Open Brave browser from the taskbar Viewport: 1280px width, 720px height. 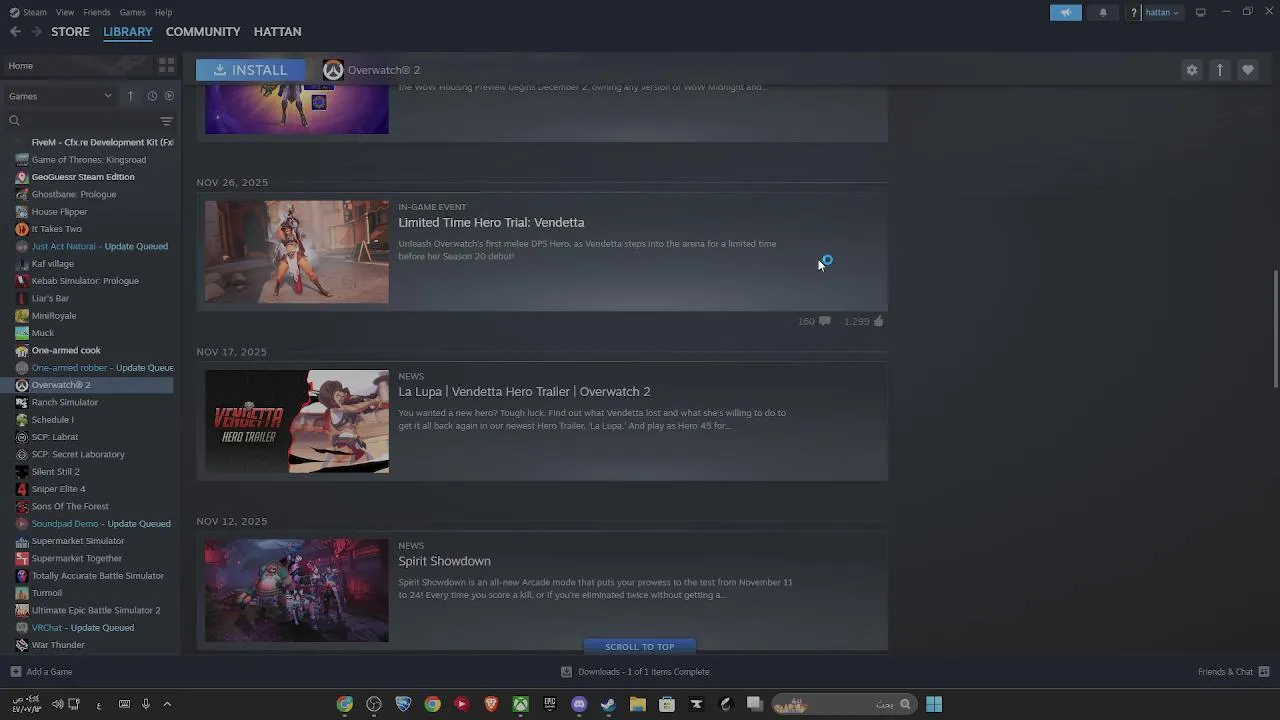(491, 705)
